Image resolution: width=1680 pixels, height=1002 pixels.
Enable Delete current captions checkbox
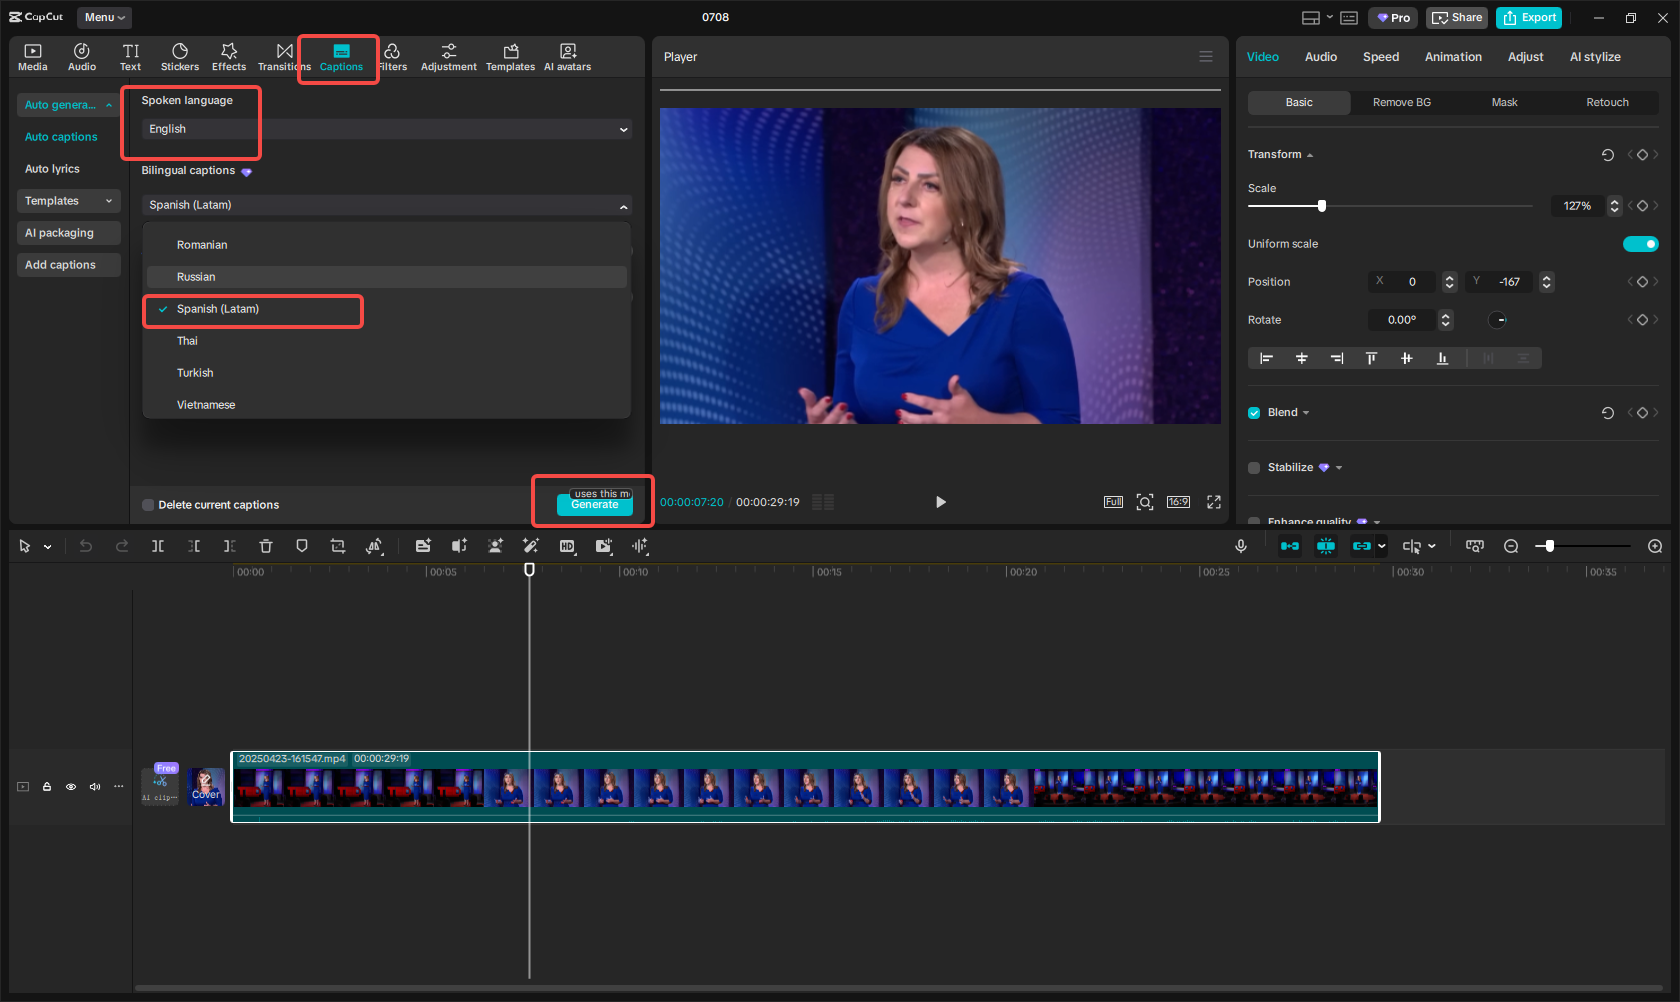(148, 505)
